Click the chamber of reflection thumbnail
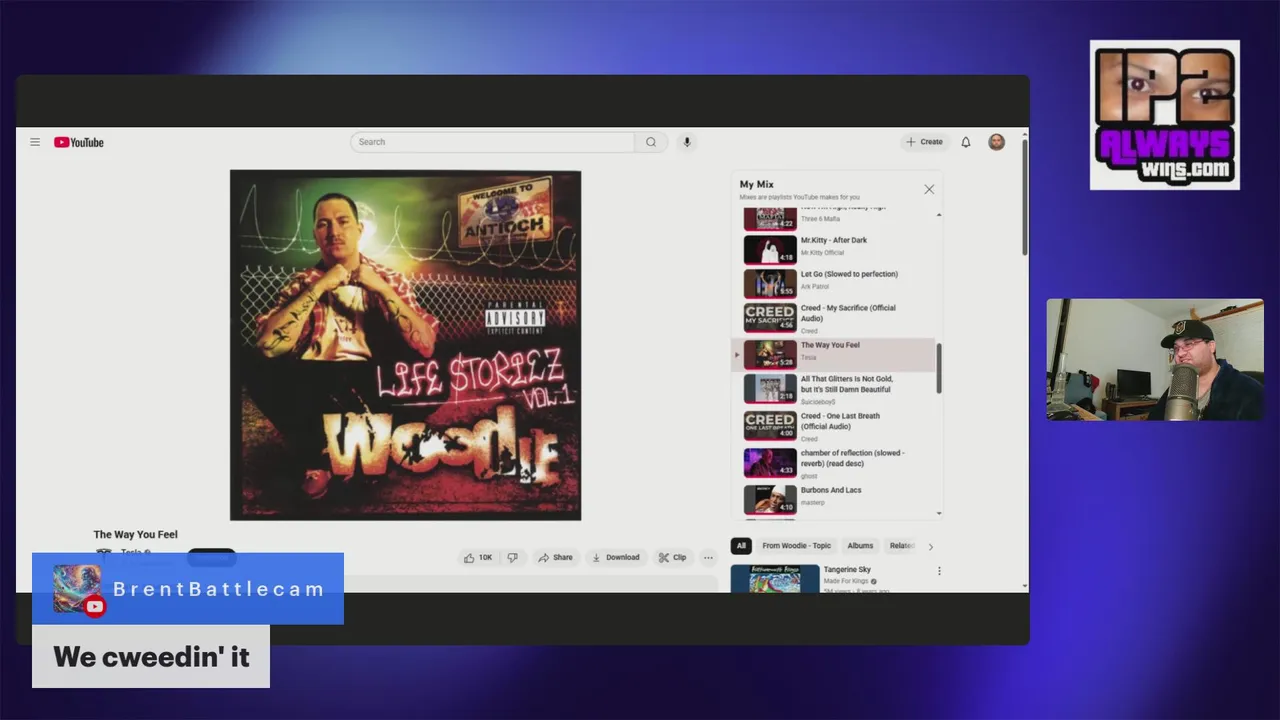 (770, 462)
